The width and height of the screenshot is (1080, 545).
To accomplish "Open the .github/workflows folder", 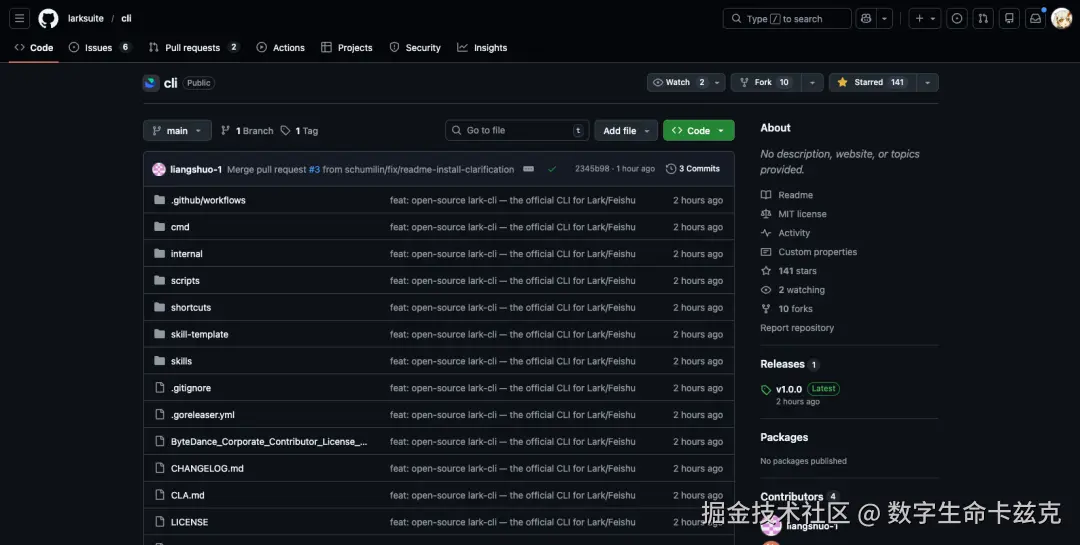I will [208, 200].
